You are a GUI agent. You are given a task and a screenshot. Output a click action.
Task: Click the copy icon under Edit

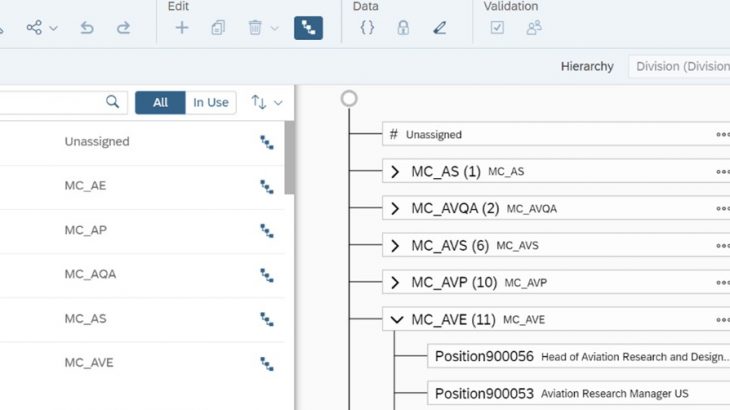pyautogui.click(x=218, y=28)
